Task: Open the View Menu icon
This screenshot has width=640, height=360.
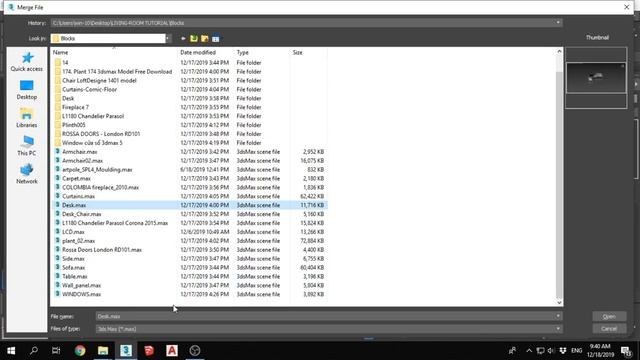Action: point(216,39)
